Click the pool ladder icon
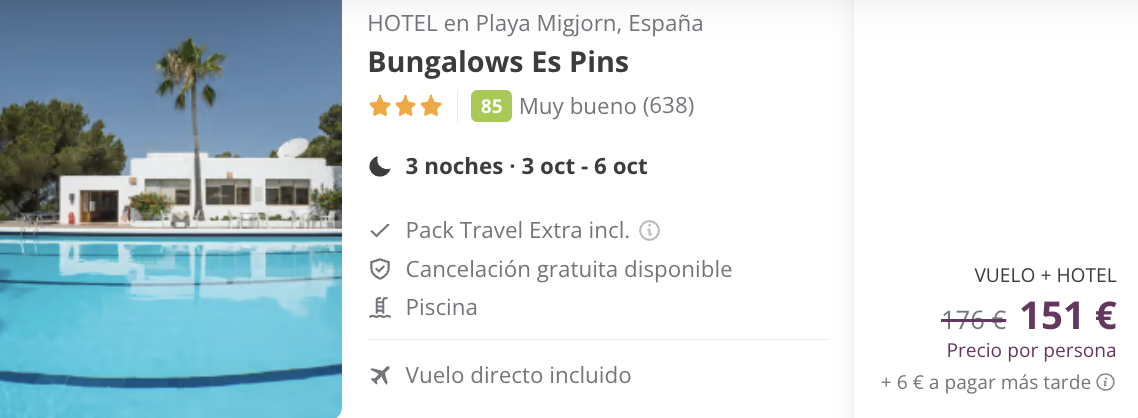The image size is (1138, 418). pyautogui.click(x=380, y=308)
